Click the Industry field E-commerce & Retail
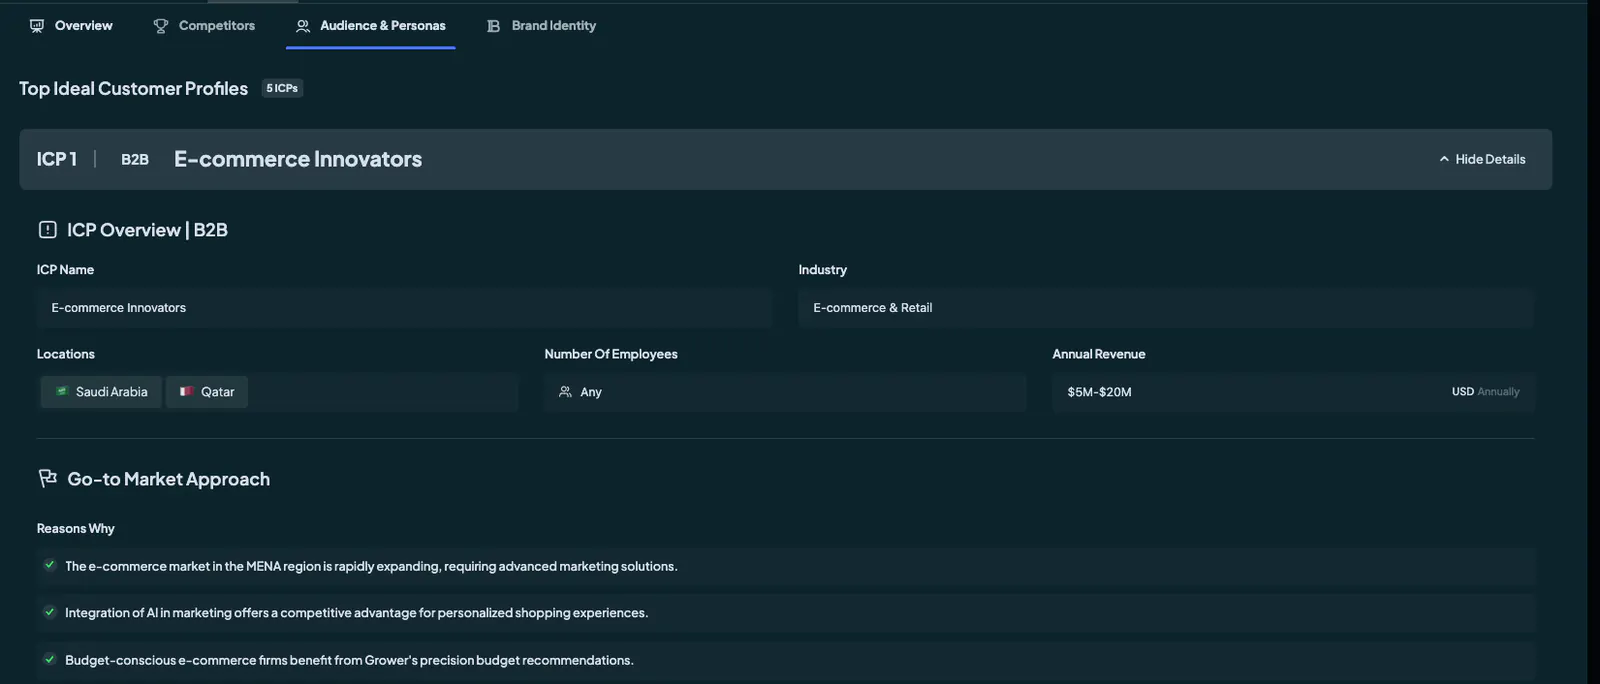The width and height of the screenshot is (1600, 684). pos(1166,308)
